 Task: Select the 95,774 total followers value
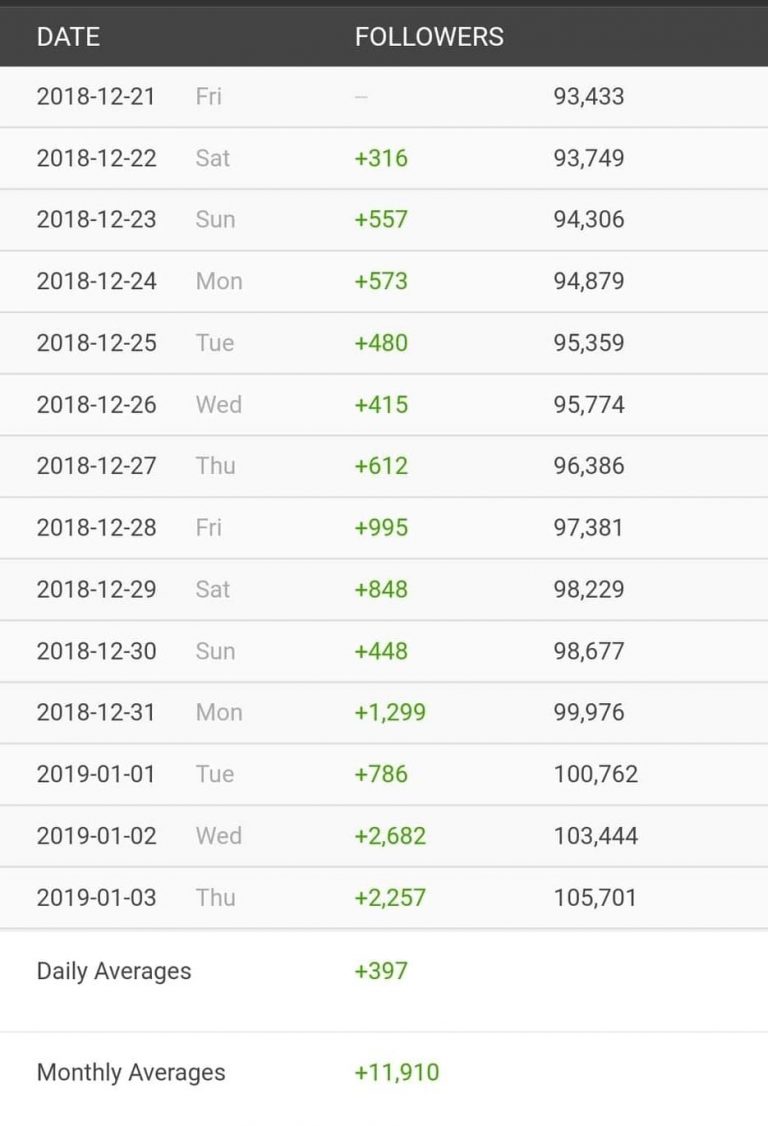(x=588, y=404)
